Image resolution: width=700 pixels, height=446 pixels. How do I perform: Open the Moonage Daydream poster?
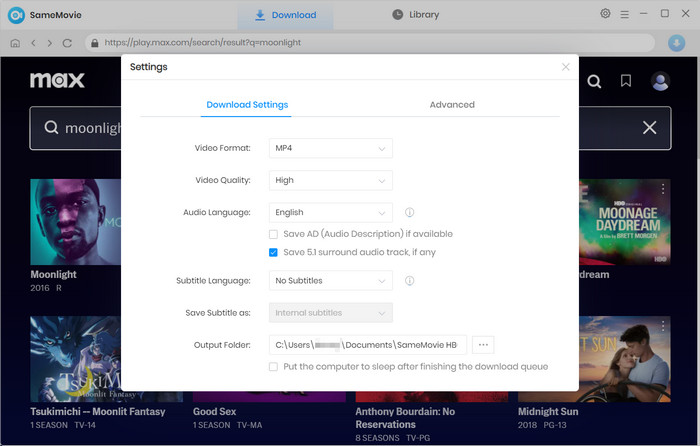pyautogui.click(x=625, y=222)
